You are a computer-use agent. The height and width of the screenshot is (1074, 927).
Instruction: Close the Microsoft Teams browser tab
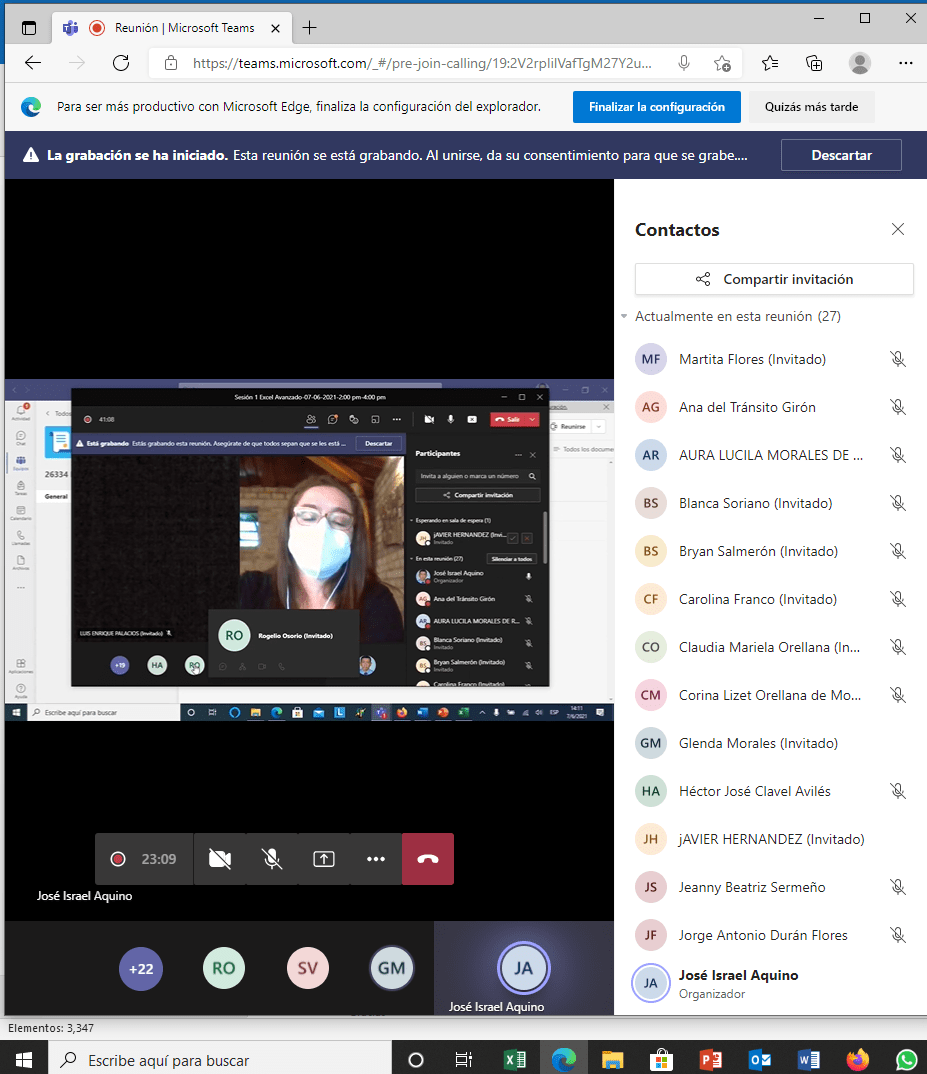coord(275,28)
